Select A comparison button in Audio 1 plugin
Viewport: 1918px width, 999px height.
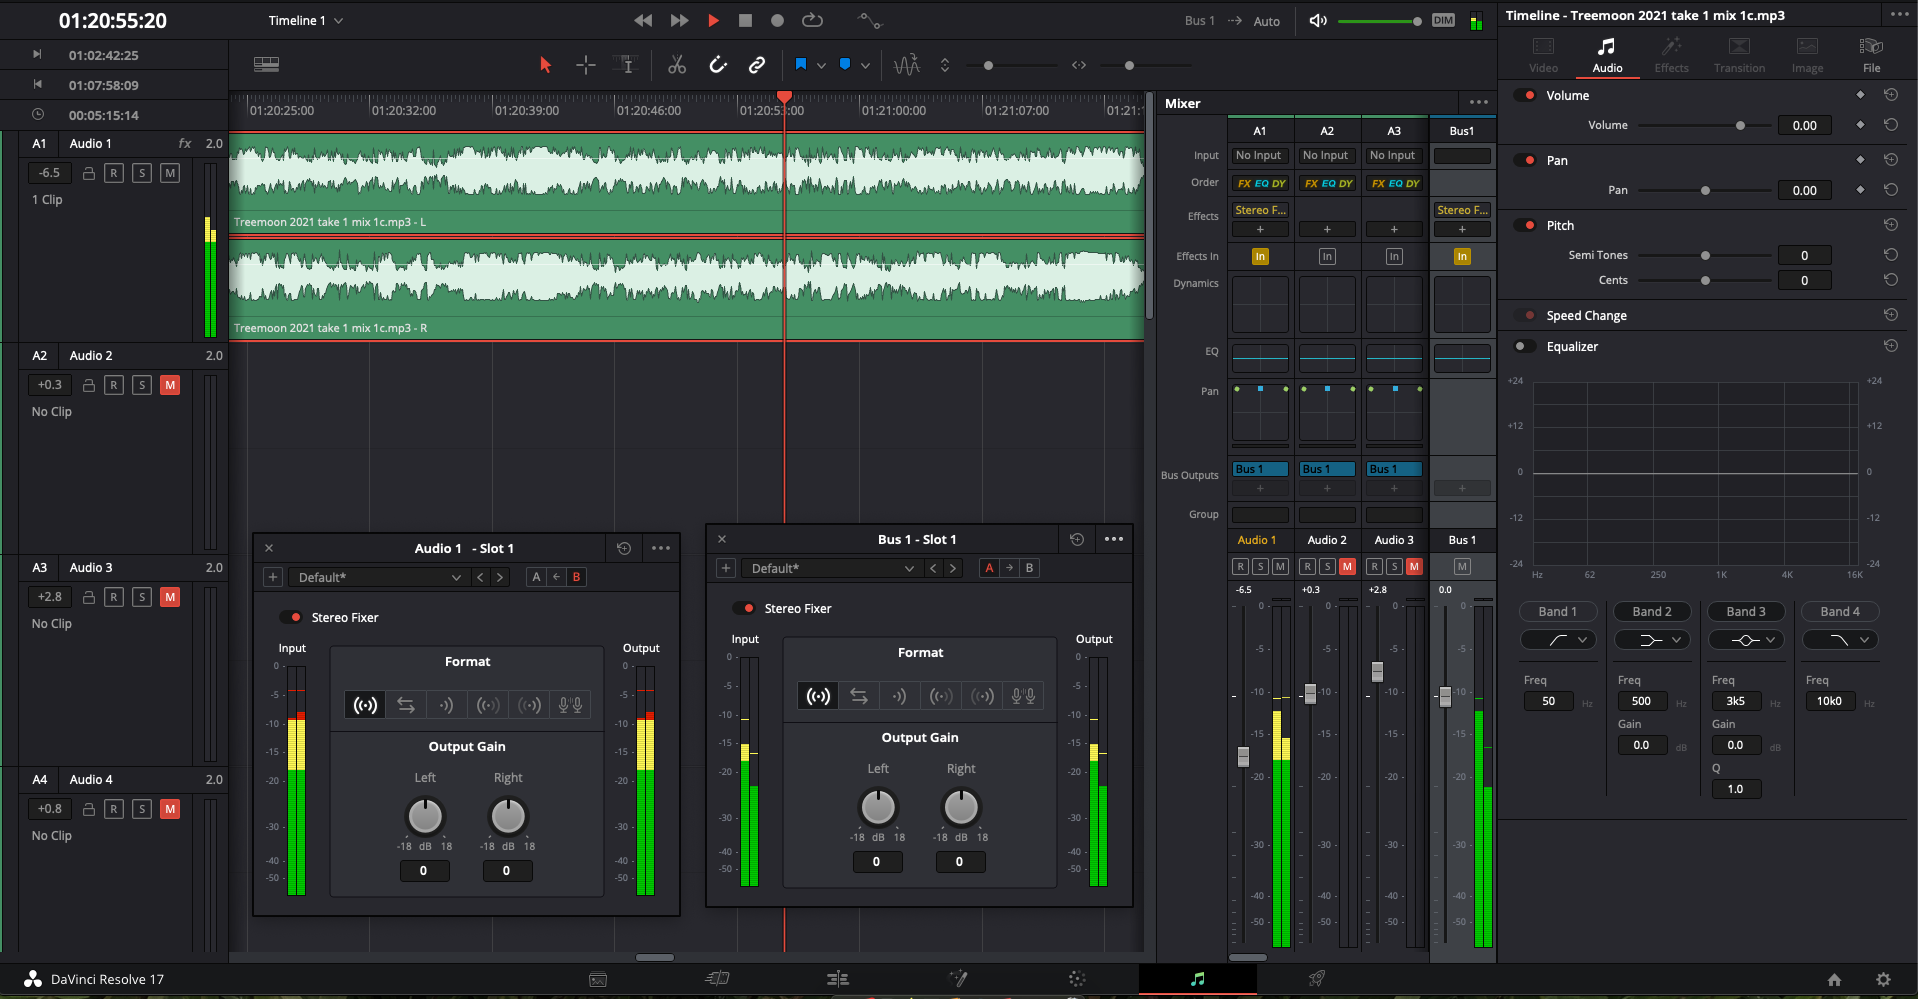(536, 577)
